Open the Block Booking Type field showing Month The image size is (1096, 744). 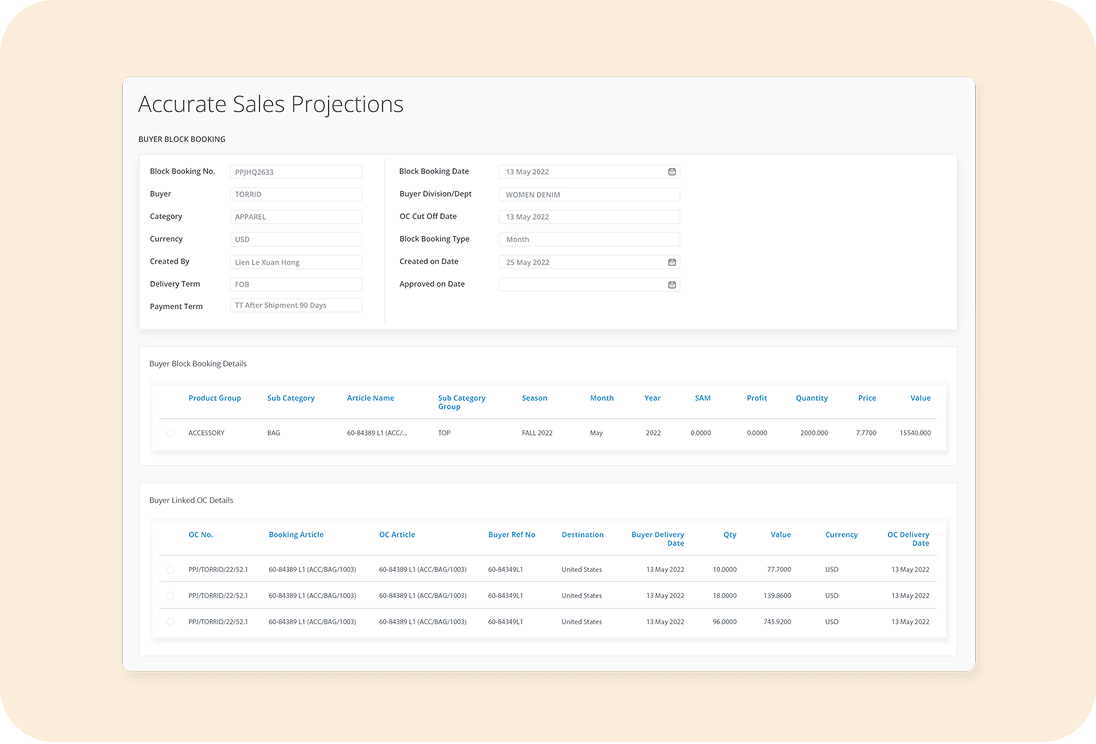pos(588,240)
